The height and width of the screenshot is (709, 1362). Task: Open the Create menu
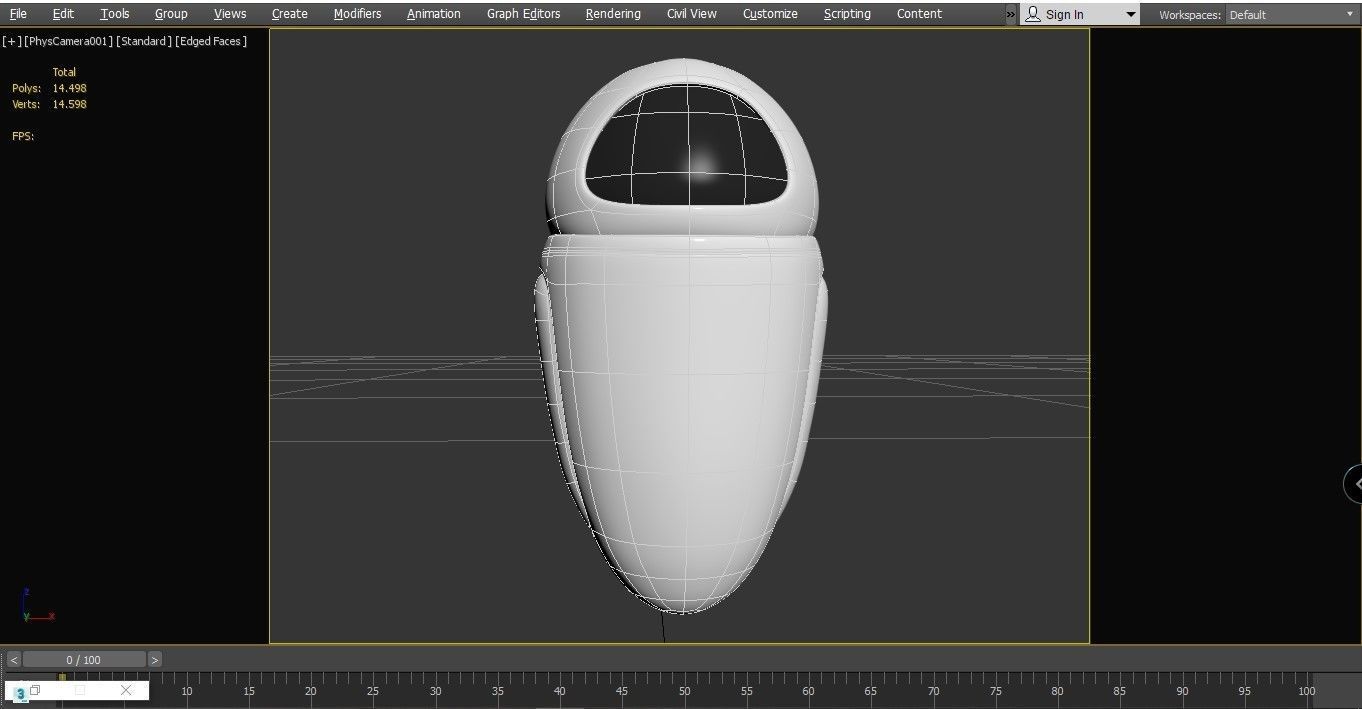point(290,14)
